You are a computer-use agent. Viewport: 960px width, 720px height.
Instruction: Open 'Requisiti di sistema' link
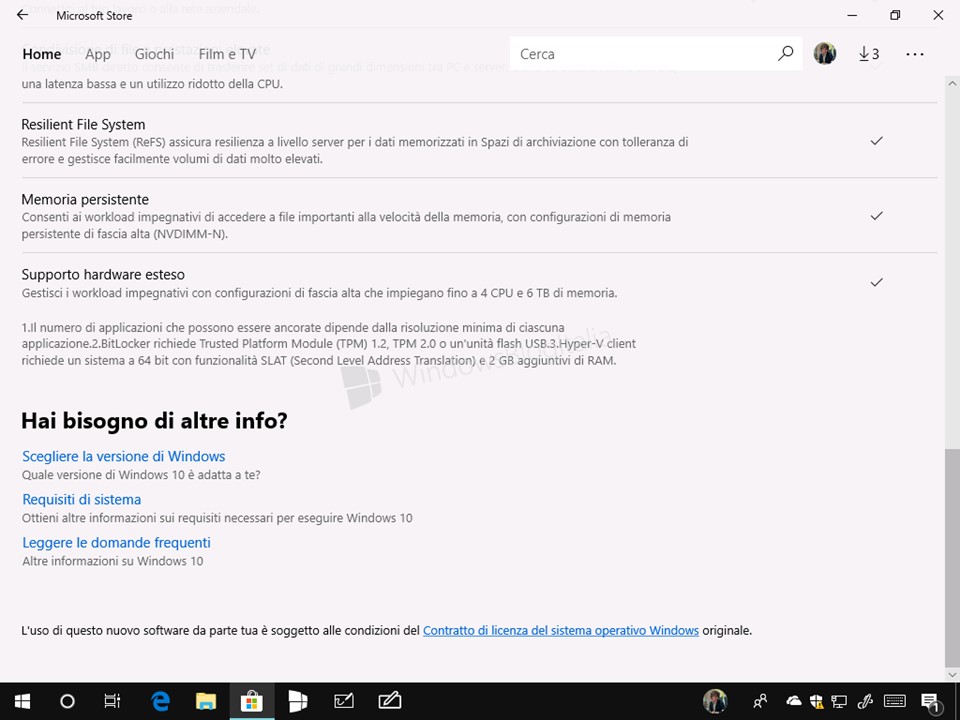click(x=81, y=500)
